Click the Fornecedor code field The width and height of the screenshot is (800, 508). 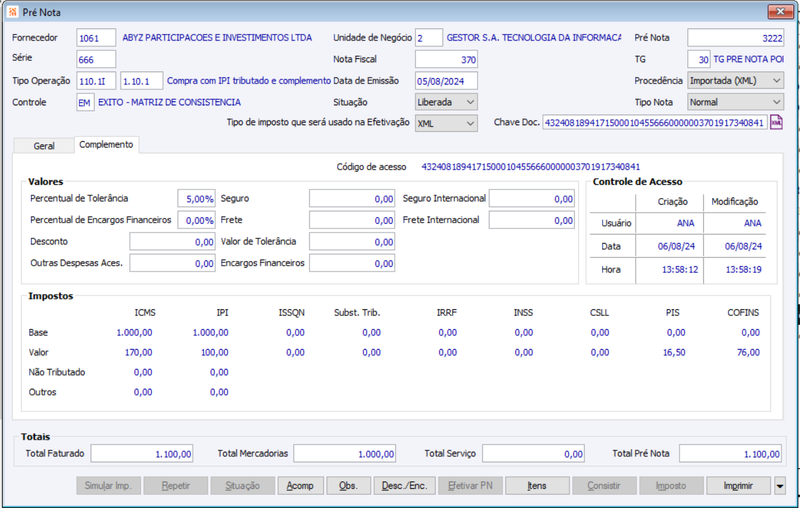pos(96,38)
